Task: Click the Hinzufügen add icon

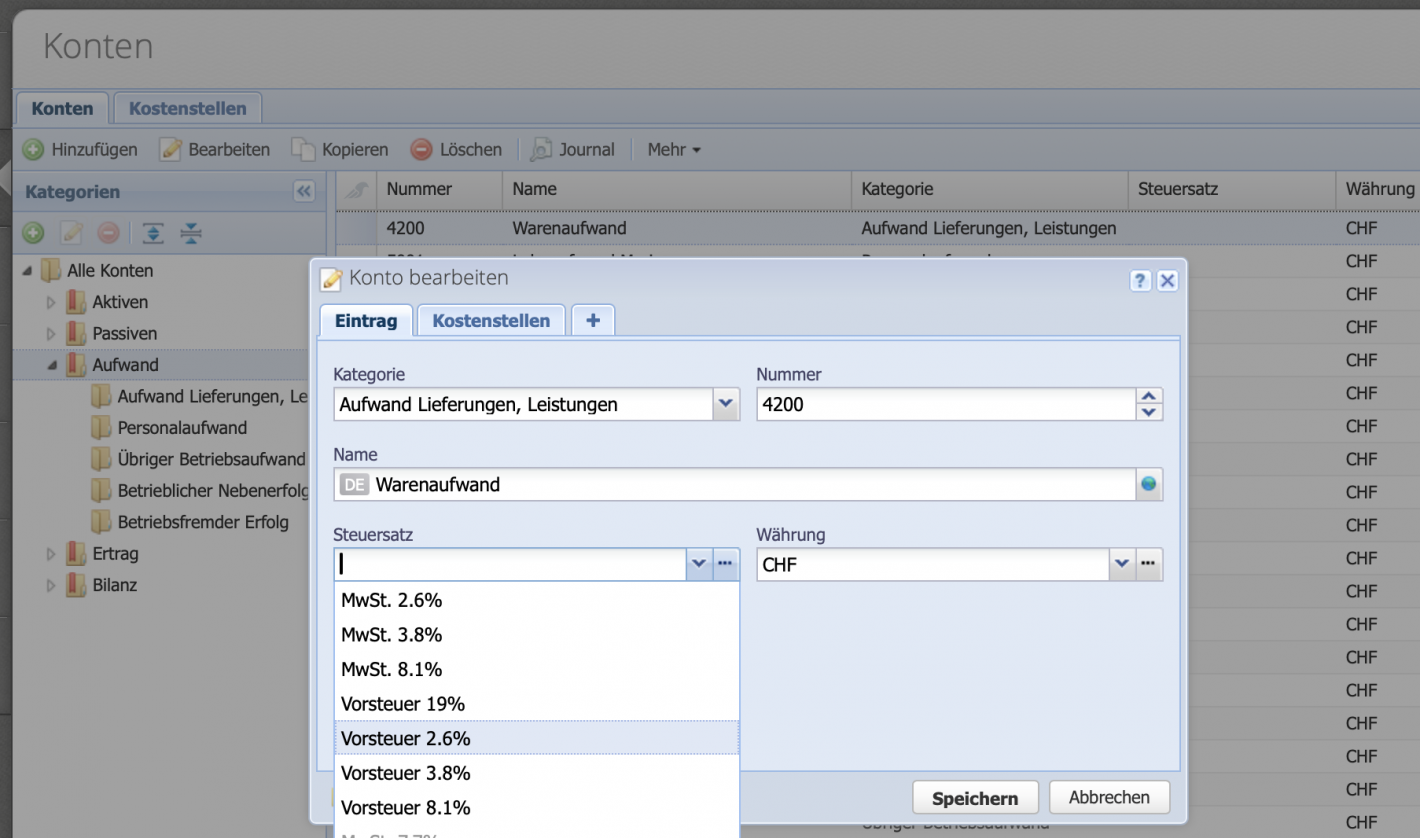Action: pyautogui.click(x=31, y=149)
